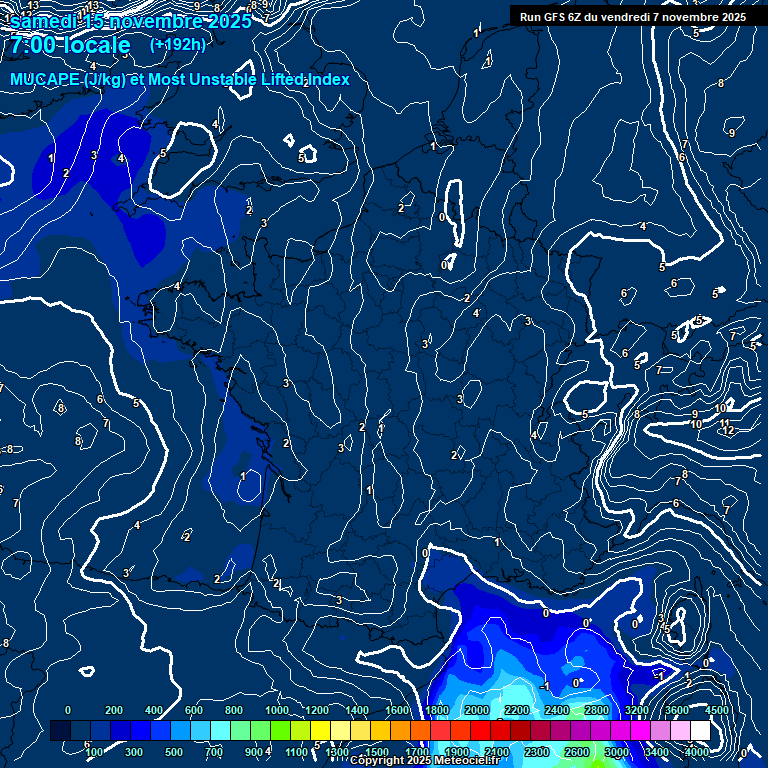Click the '(+192h)' forecast offset label
Image resolution: width=768 pixels, height=768 pixels.
click(x=178, y=45)
